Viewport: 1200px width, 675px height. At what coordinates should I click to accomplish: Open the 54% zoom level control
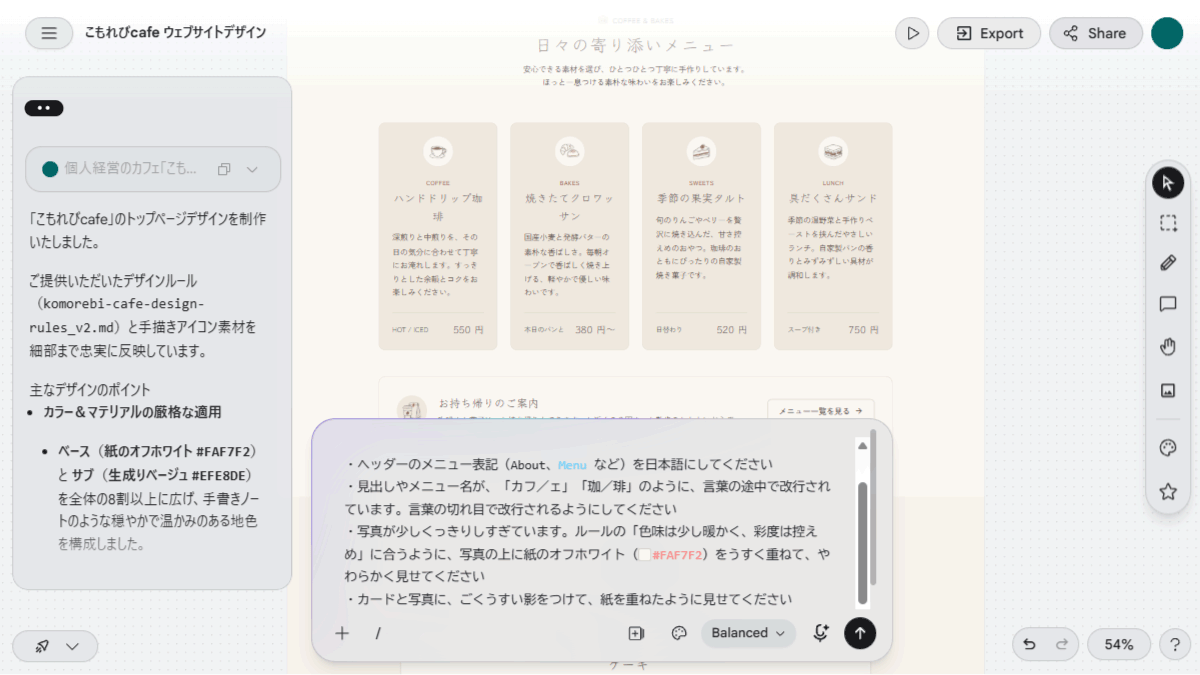tap(1119, 645)
